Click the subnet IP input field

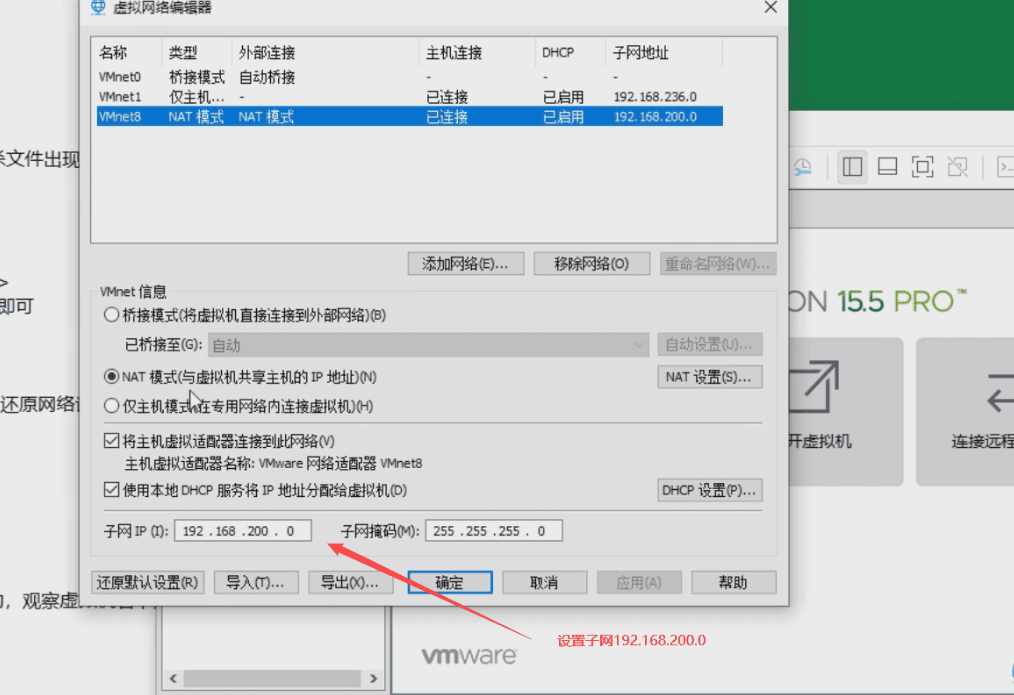243,531
